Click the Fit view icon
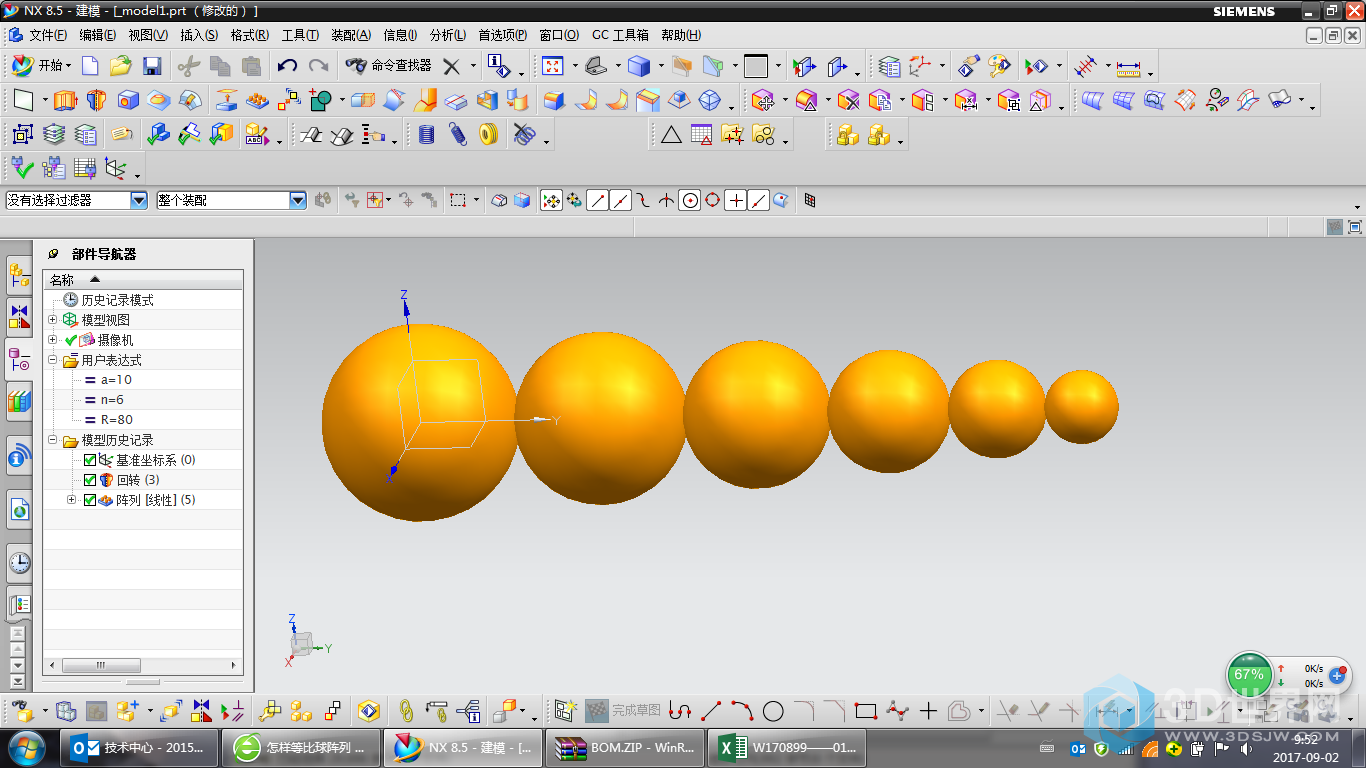1366x768 pixels. [552, 66]
